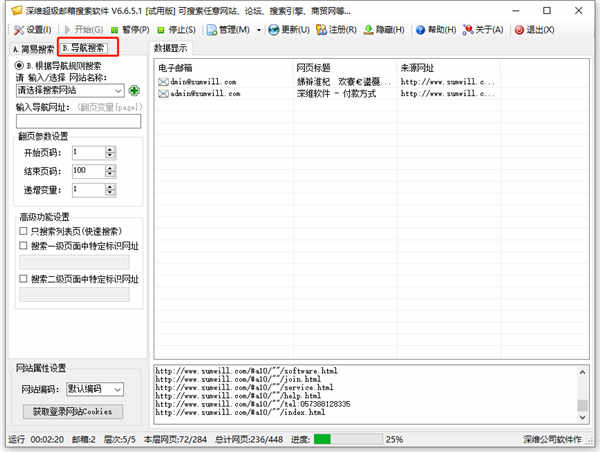Click the 隐藏(H) hide toolbar icon
600x452 pixels.
tap(368, 29)
